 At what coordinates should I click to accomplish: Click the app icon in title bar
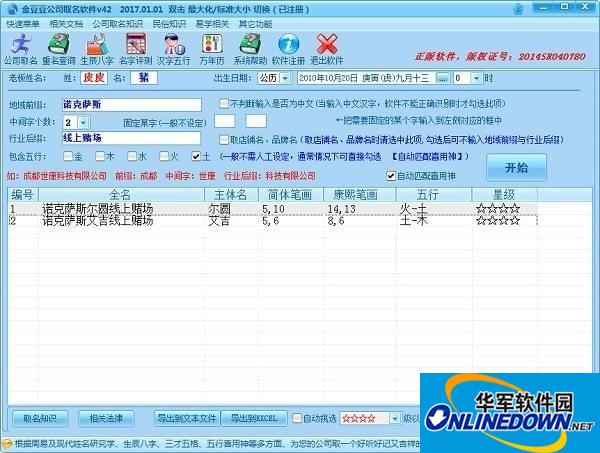tap(13, 9)
